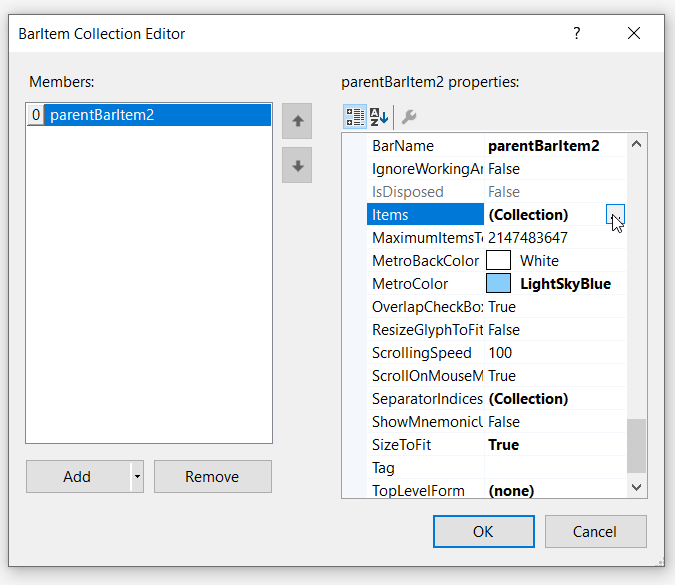Move member up with arrow button
Viewport: 675px width, 585px height.
pyautogui.click(x=297, y=121)
